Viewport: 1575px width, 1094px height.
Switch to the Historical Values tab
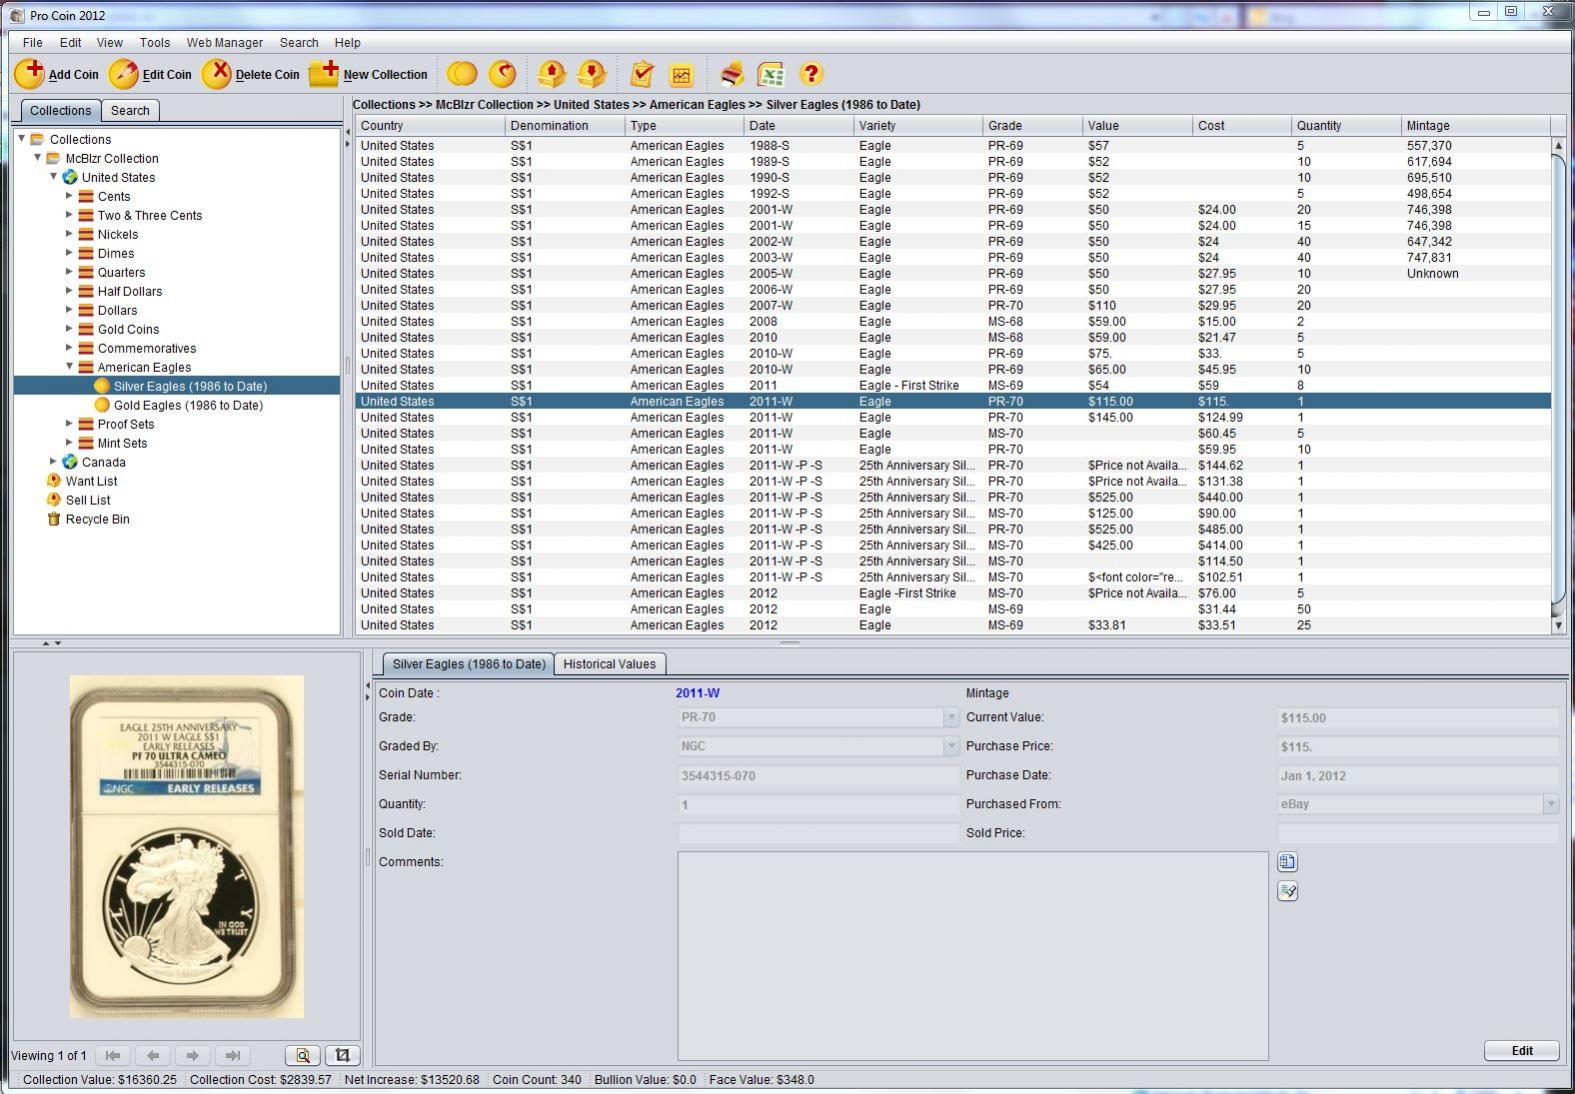point(609,664)
